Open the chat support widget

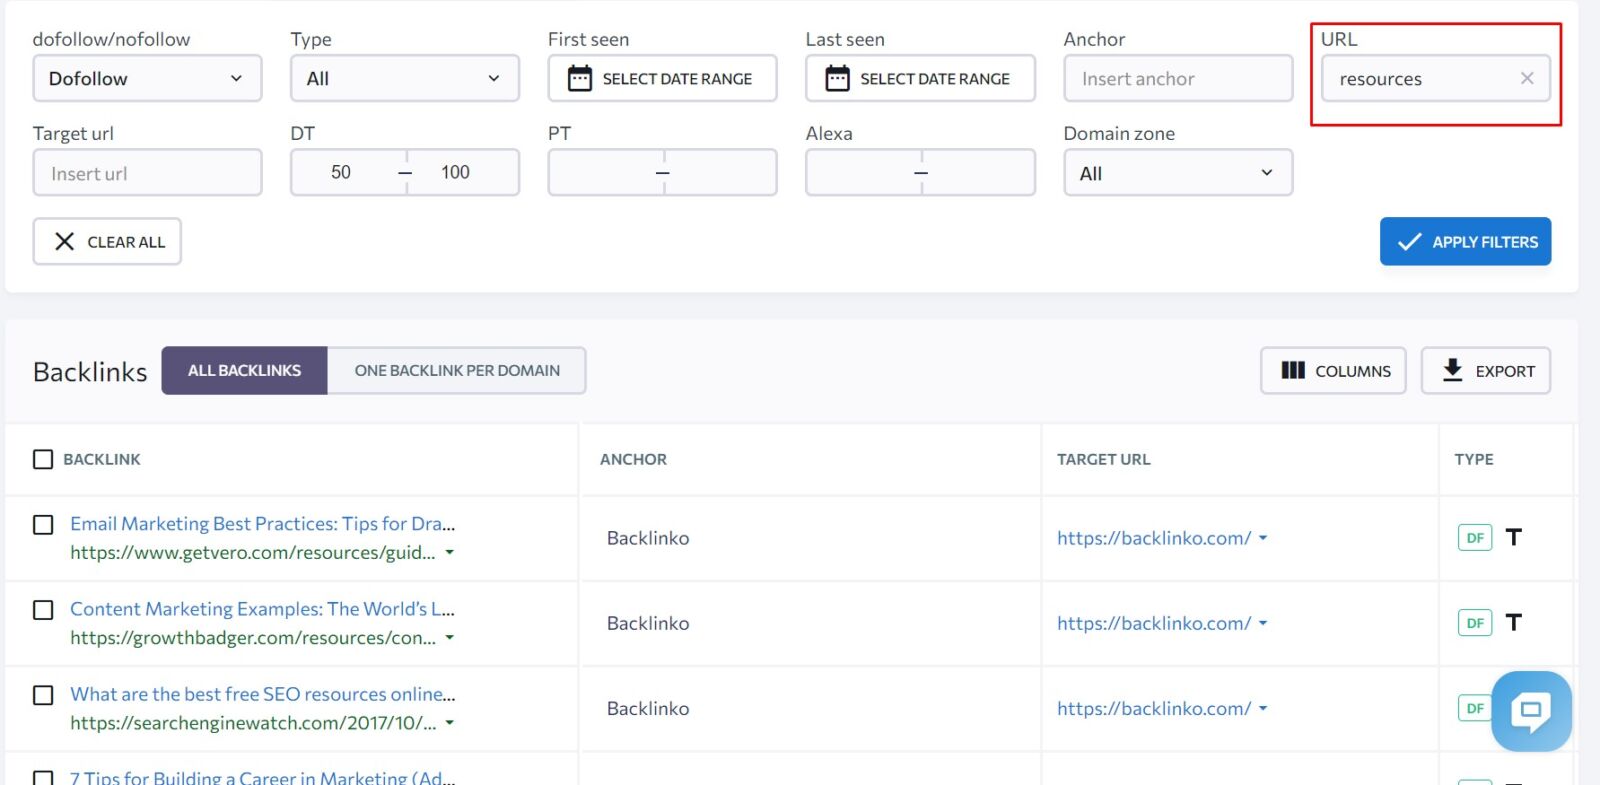[x=1531, y=711]
